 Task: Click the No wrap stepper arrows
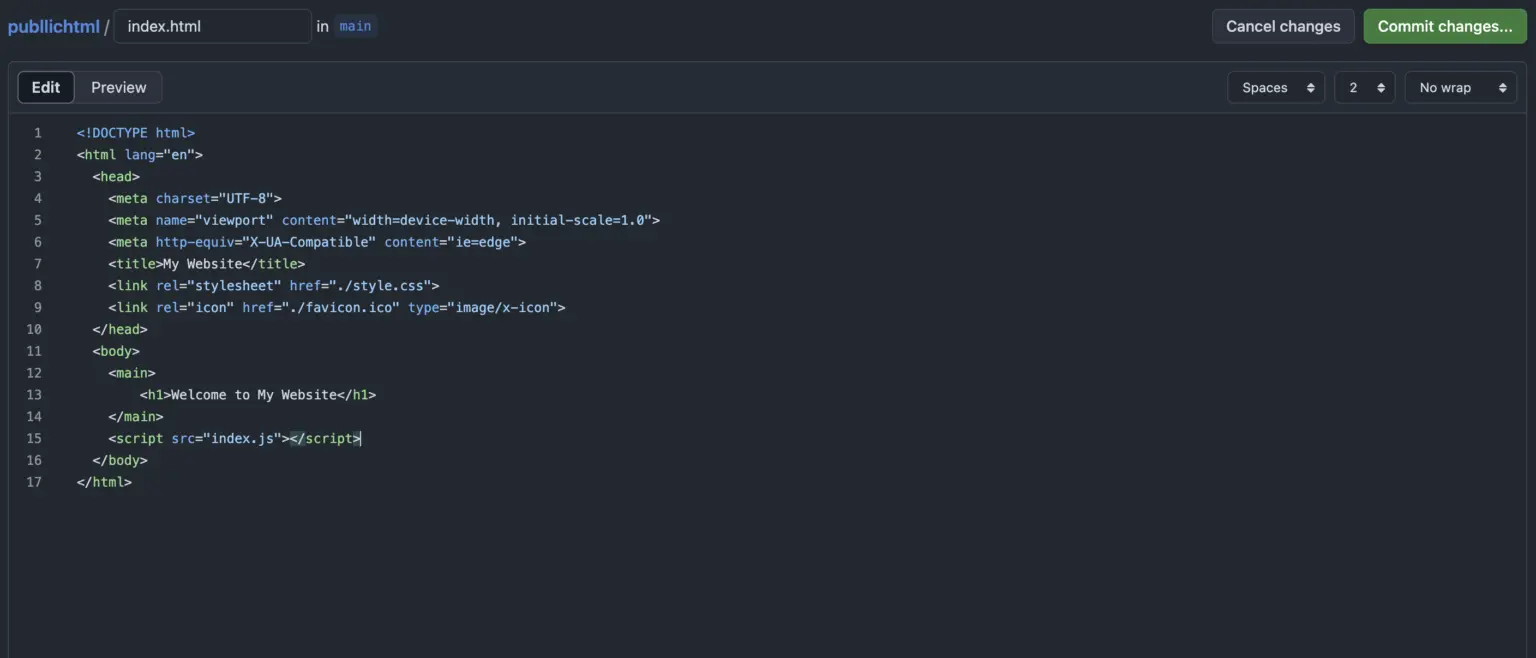tap(1501, 87)
